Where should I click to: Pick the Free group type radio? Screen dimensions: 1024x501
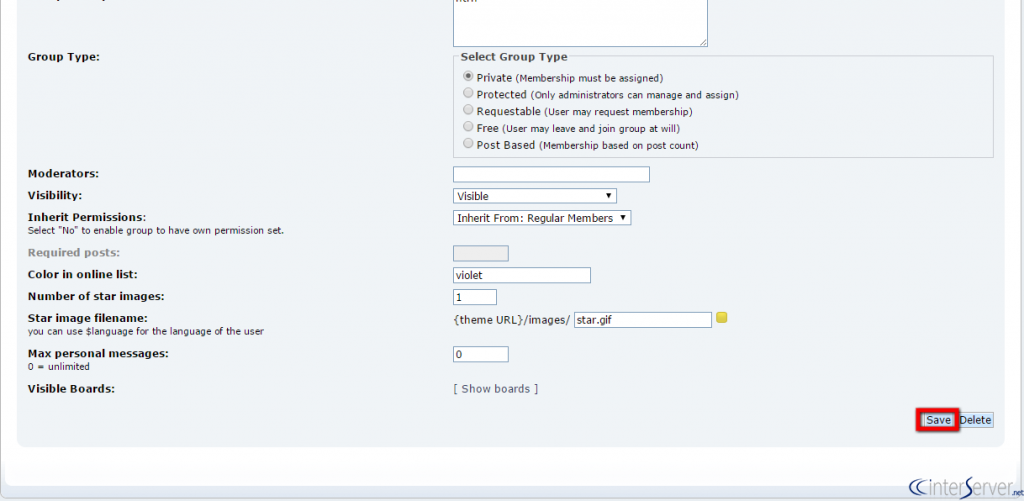click(x=468, y=127)
